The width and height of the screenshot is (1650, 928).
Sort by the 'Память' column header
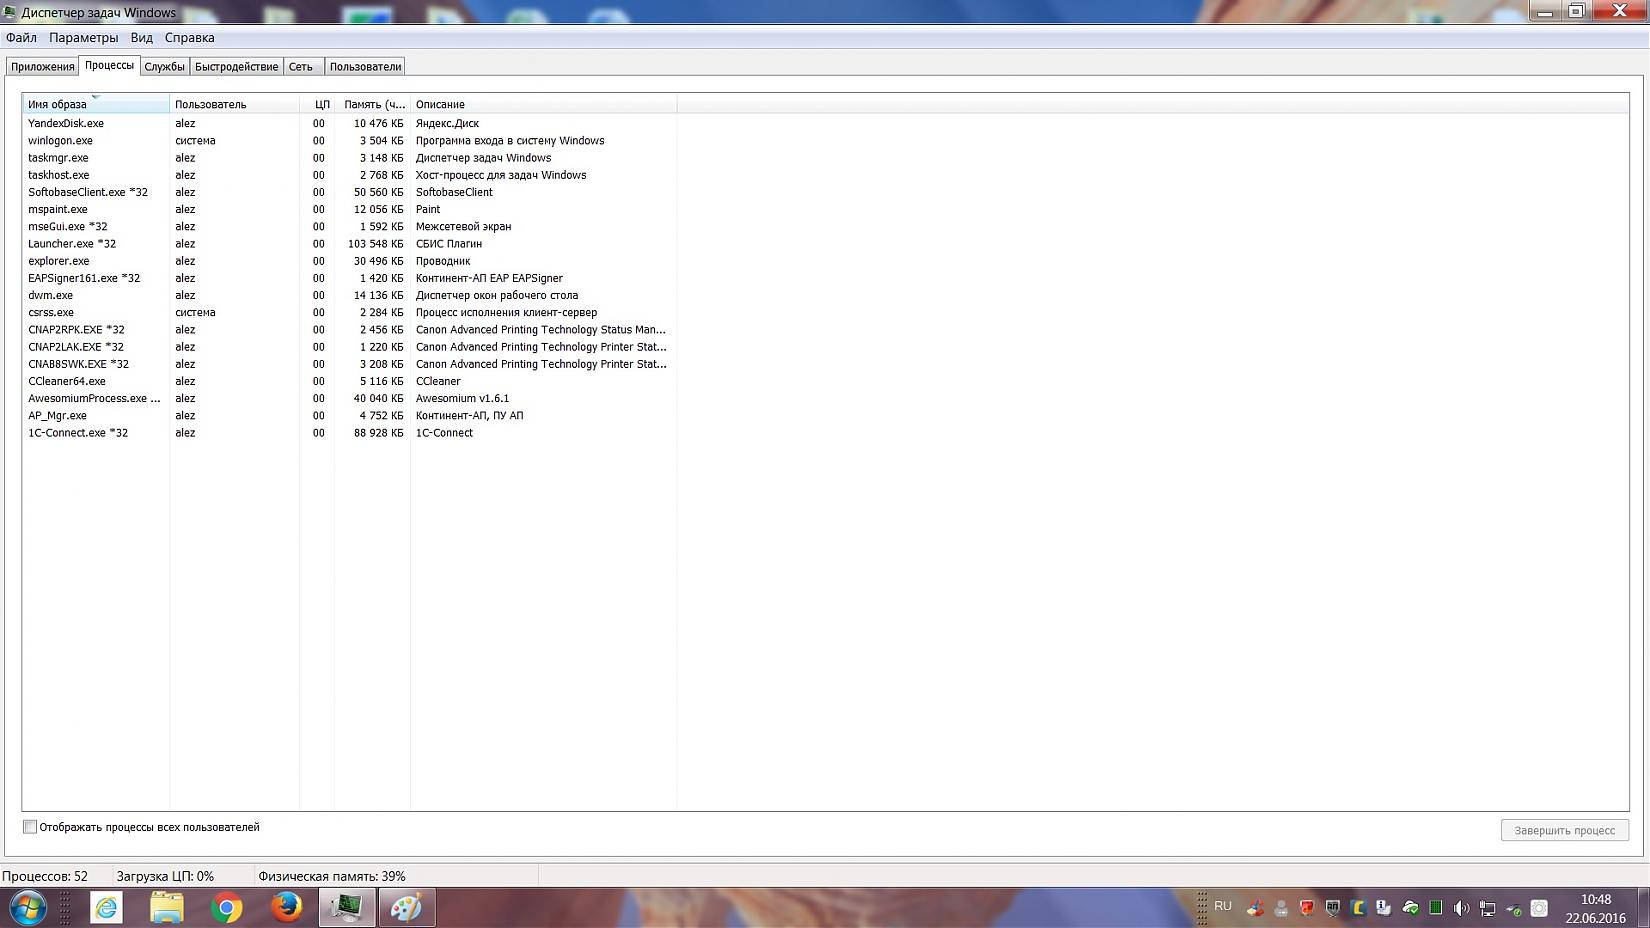click(372, 104)
